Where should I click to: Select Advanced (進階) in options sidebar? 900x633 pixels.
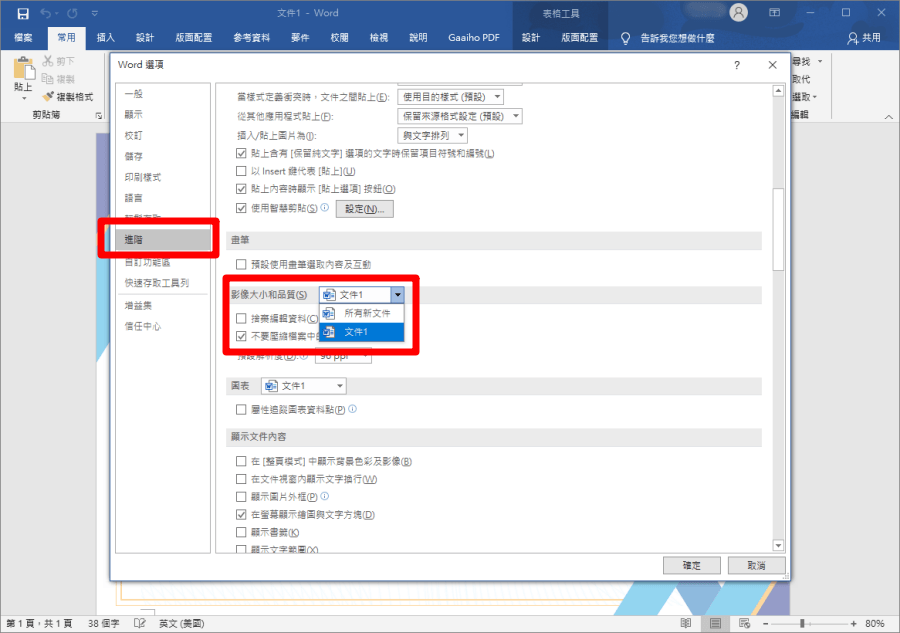[x=163, y=239]
